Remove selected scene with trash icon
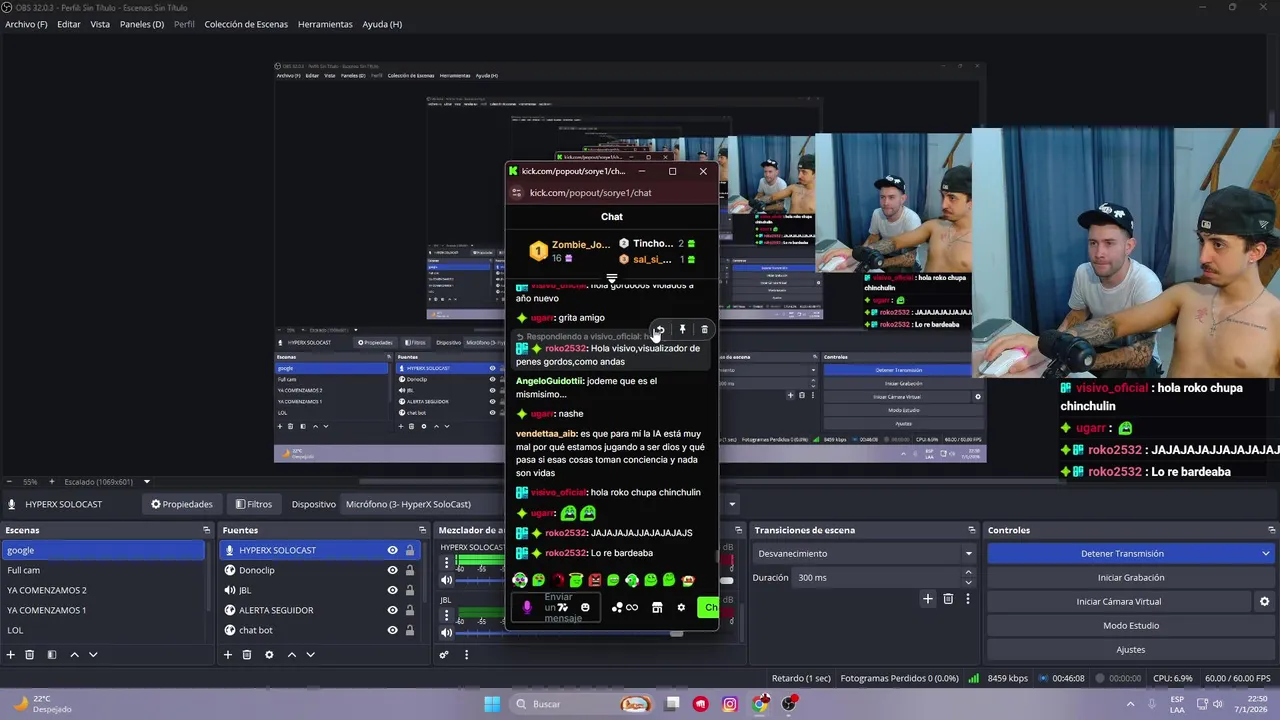 30,655
